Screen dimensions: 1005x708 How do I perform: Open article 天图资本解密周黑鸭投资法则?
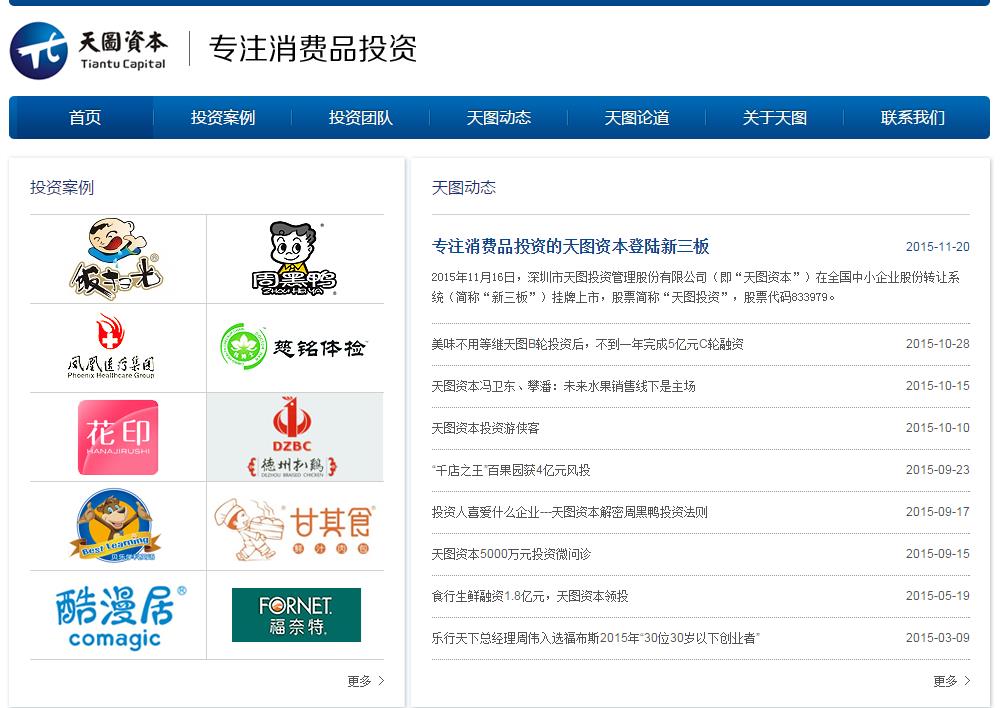tap(569, 512)
